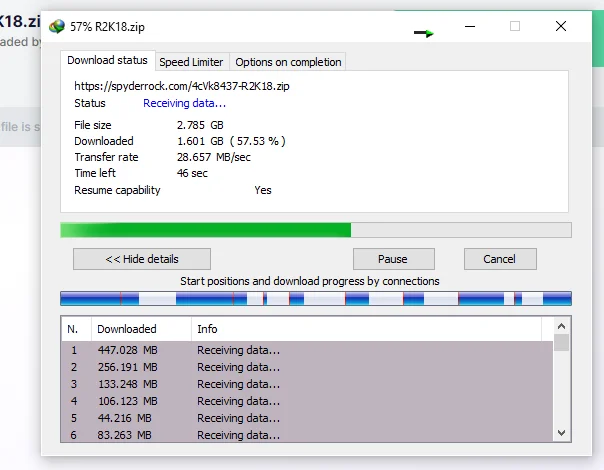Pause the R2K18.zip download
Viewport: 604px width, 470px height.
click(394, 259)
